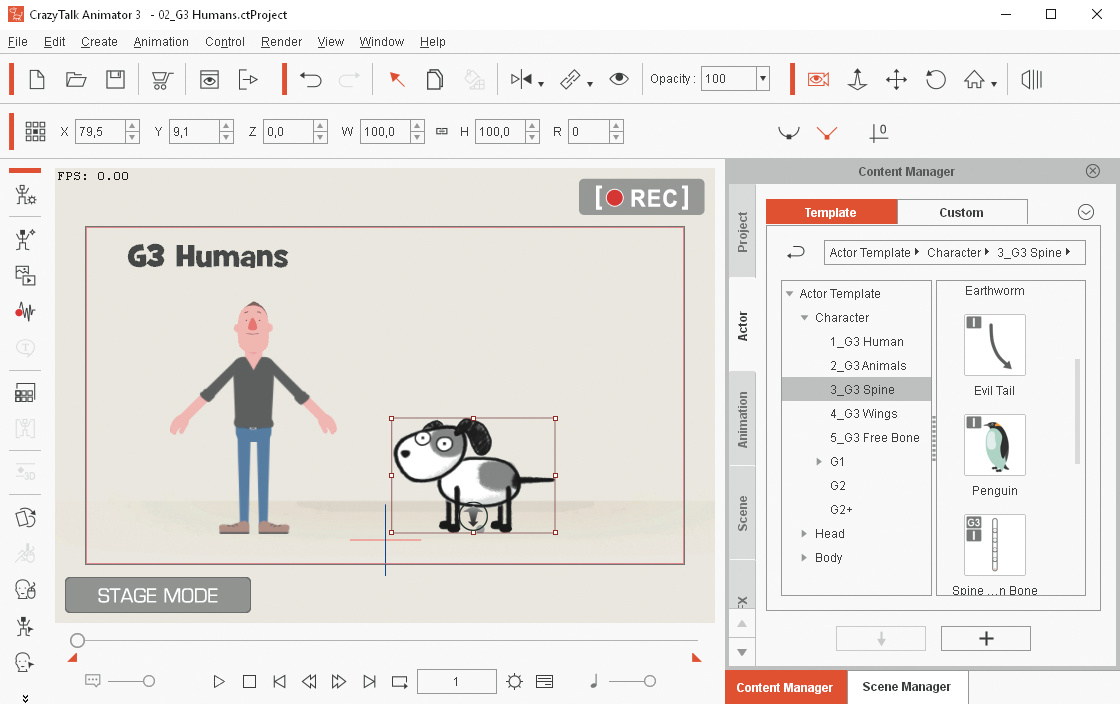
Task: Click the New Project icon
Action: click(x=36, y=80)
